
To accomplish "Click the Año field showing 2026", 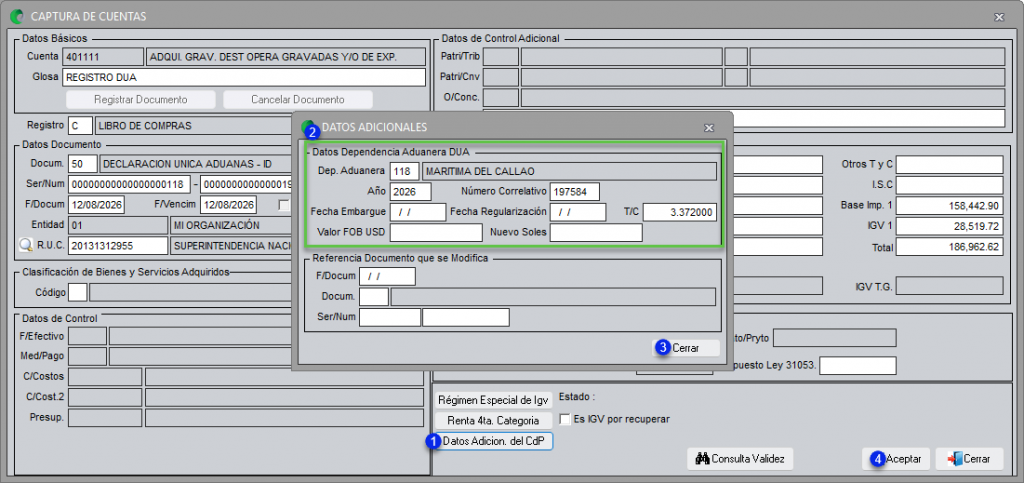I will 411,192.
